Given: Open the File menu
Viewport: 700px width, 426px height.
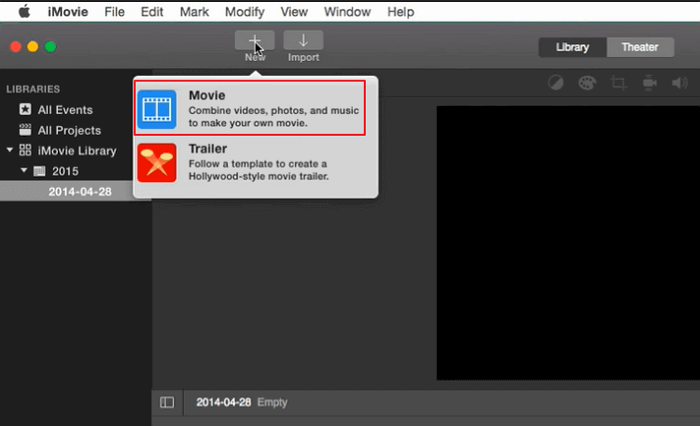Looking at the screenshot, I should click(115, 12).
